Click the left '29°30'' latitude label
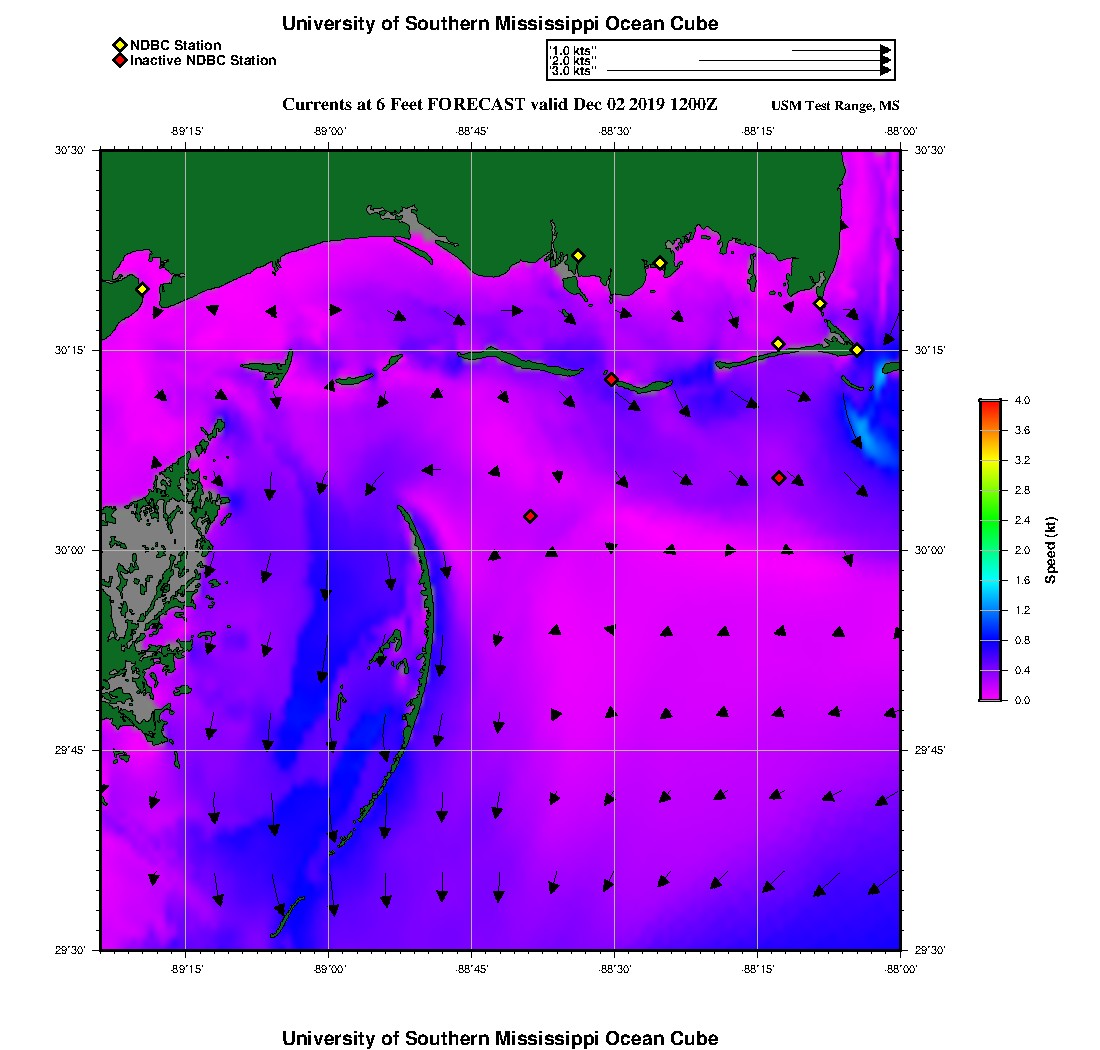This screenshot has width=1100, height=1050. (70, 950)
